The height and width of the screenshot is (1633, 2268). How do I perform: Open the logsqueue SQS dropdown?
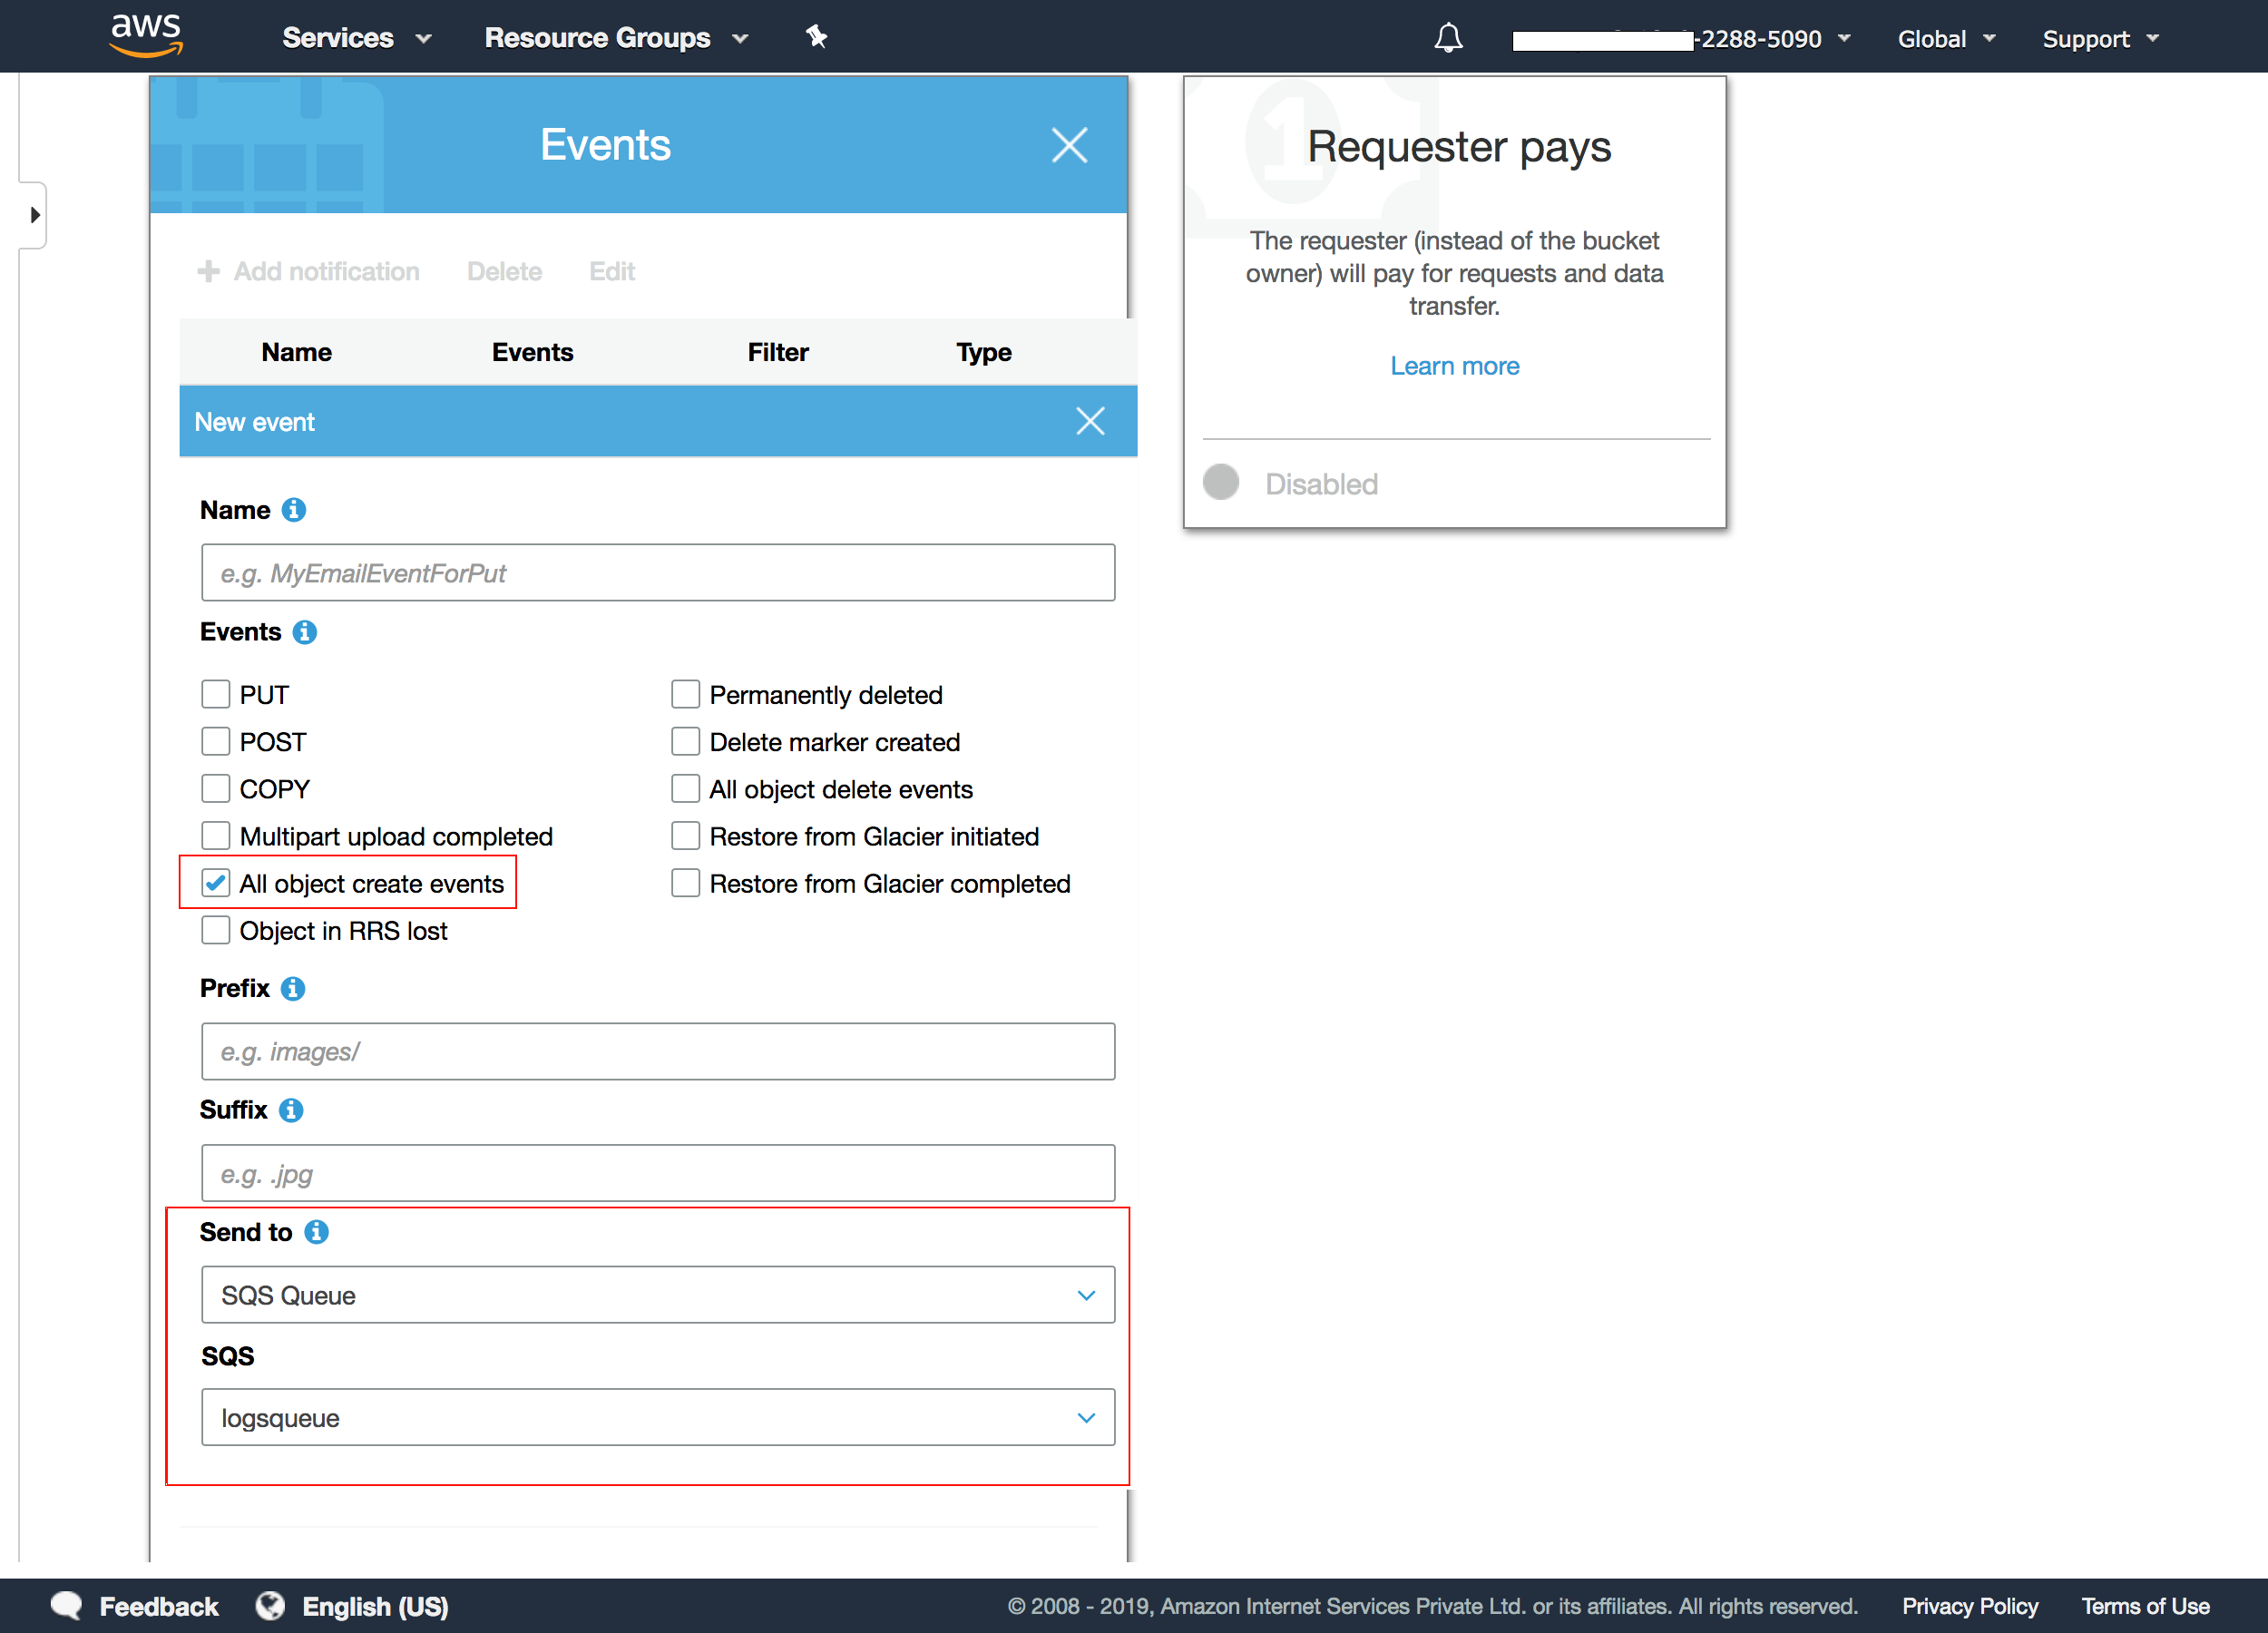[x=657, y=1417]
